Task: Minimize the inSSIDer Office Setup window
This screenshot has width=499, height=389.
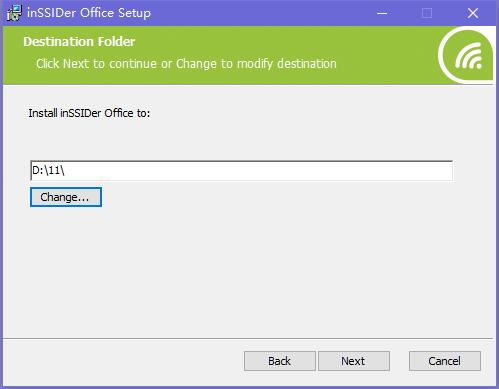Action: 382,13
